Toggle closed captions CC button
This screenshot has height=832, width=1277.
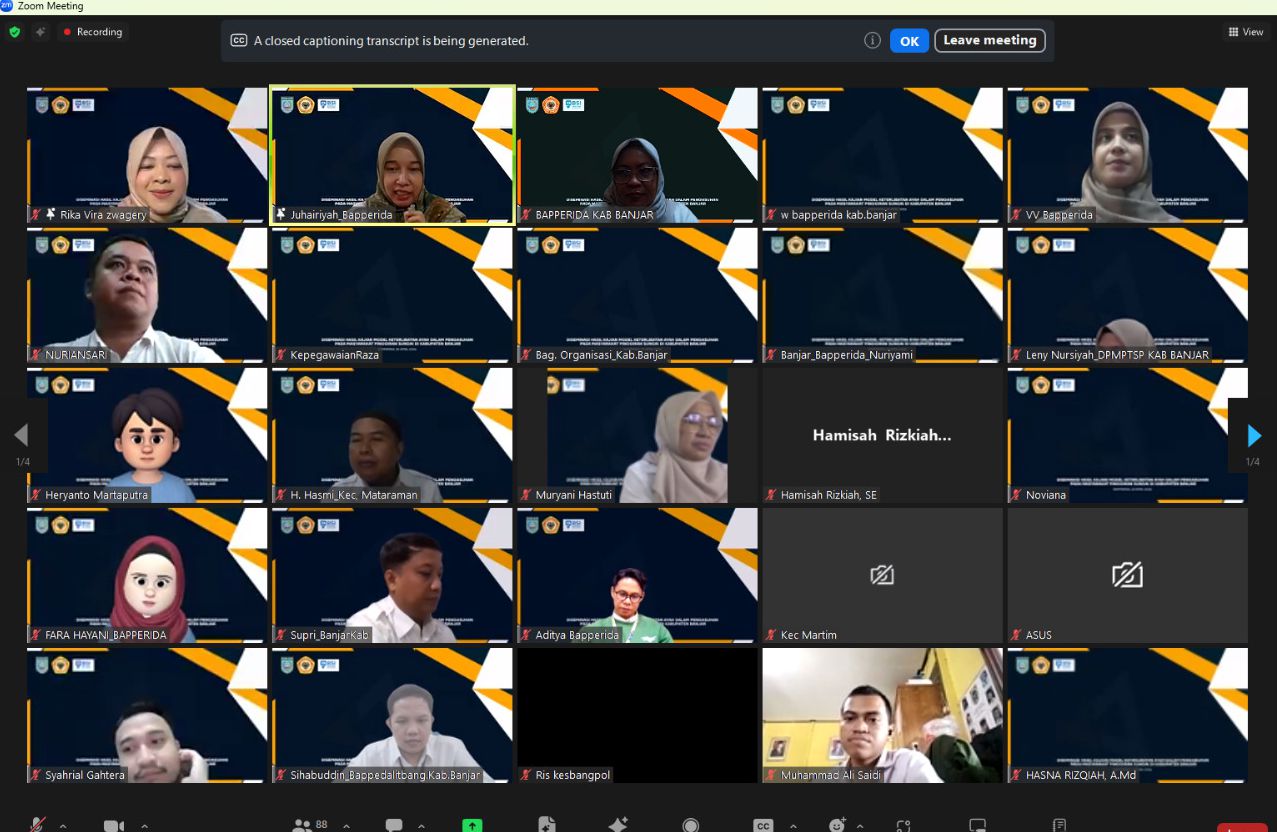click(x=763, y=825)
